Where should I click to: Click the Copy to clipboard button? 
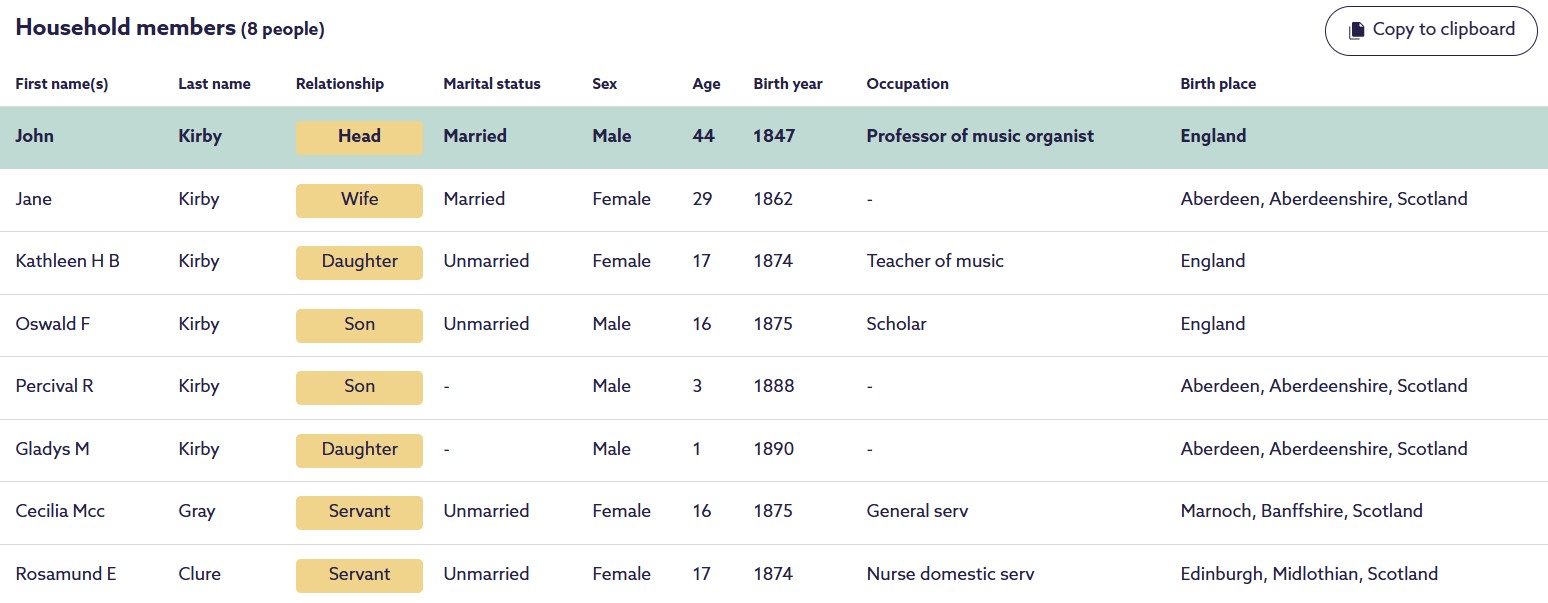pyautogui.click(x=1430, y=30)
